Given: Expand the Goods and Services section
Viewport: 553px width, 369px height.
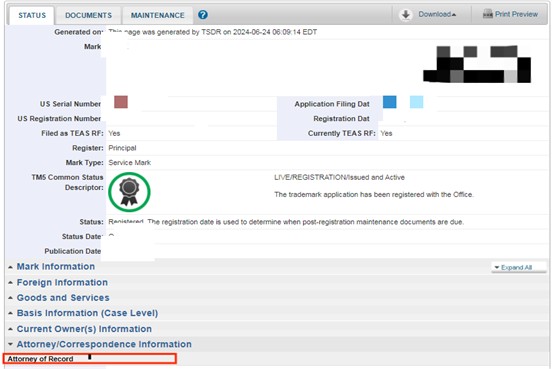Looking at the screenshot, I should tap(63, 297).
